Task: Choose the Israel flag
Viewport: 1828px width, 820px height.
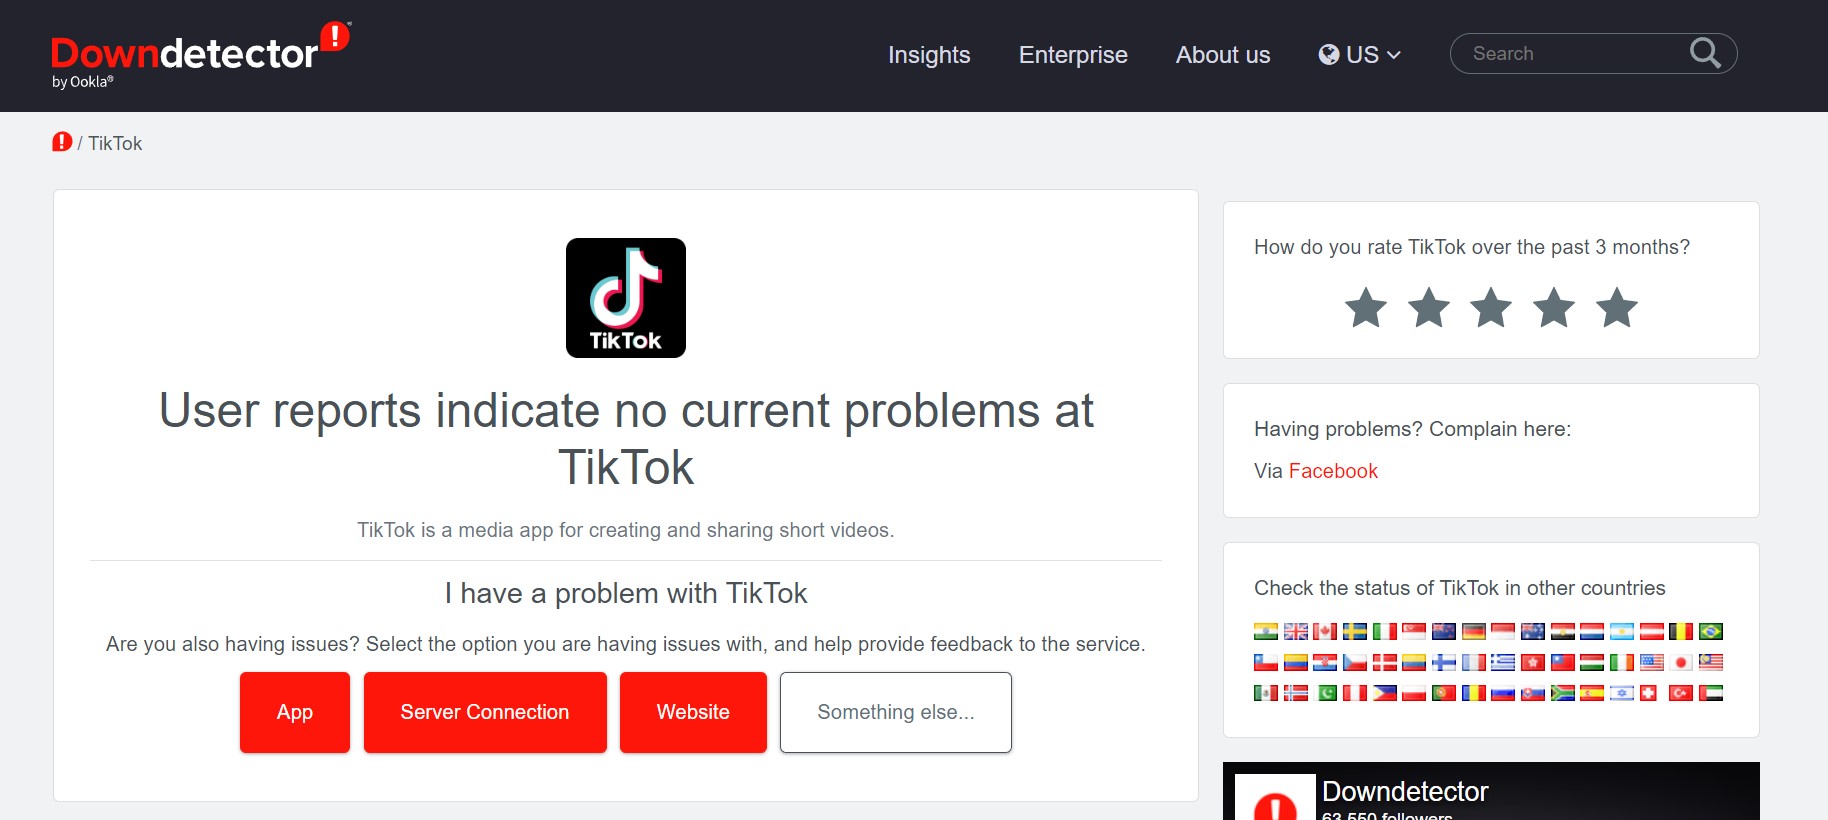Action: [1622, 693]
